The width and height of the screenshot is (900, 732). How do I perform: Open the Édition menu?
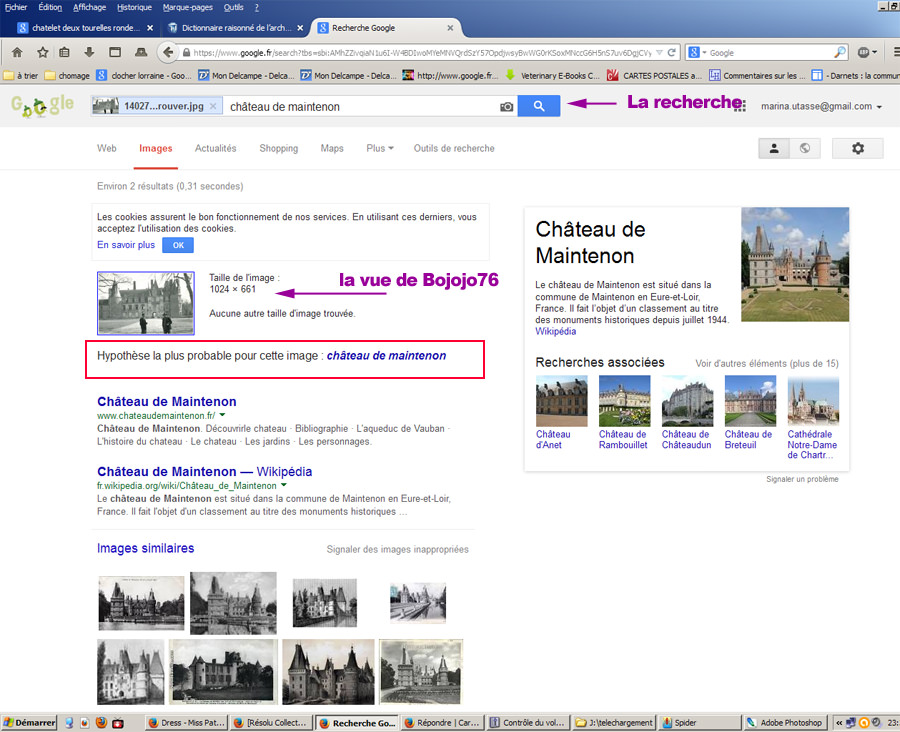[50, 7]
